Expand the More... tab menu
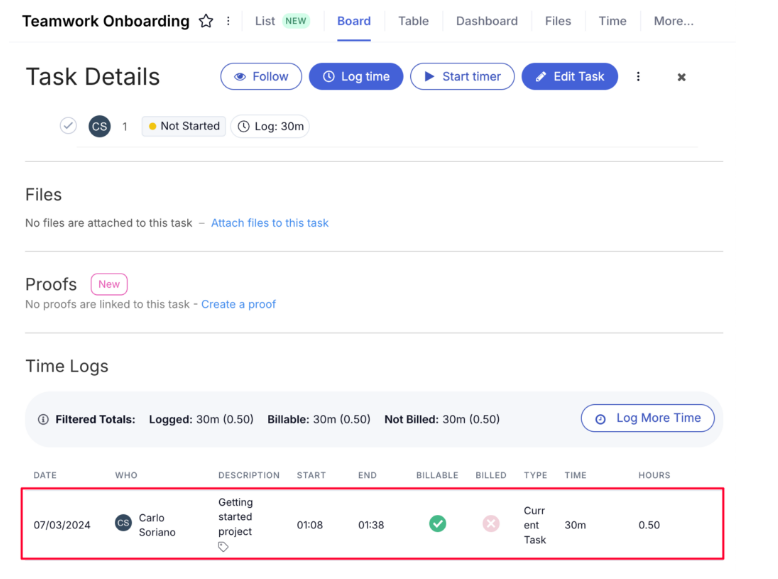This screenshot has height=579, width=778. click(673, 21)
